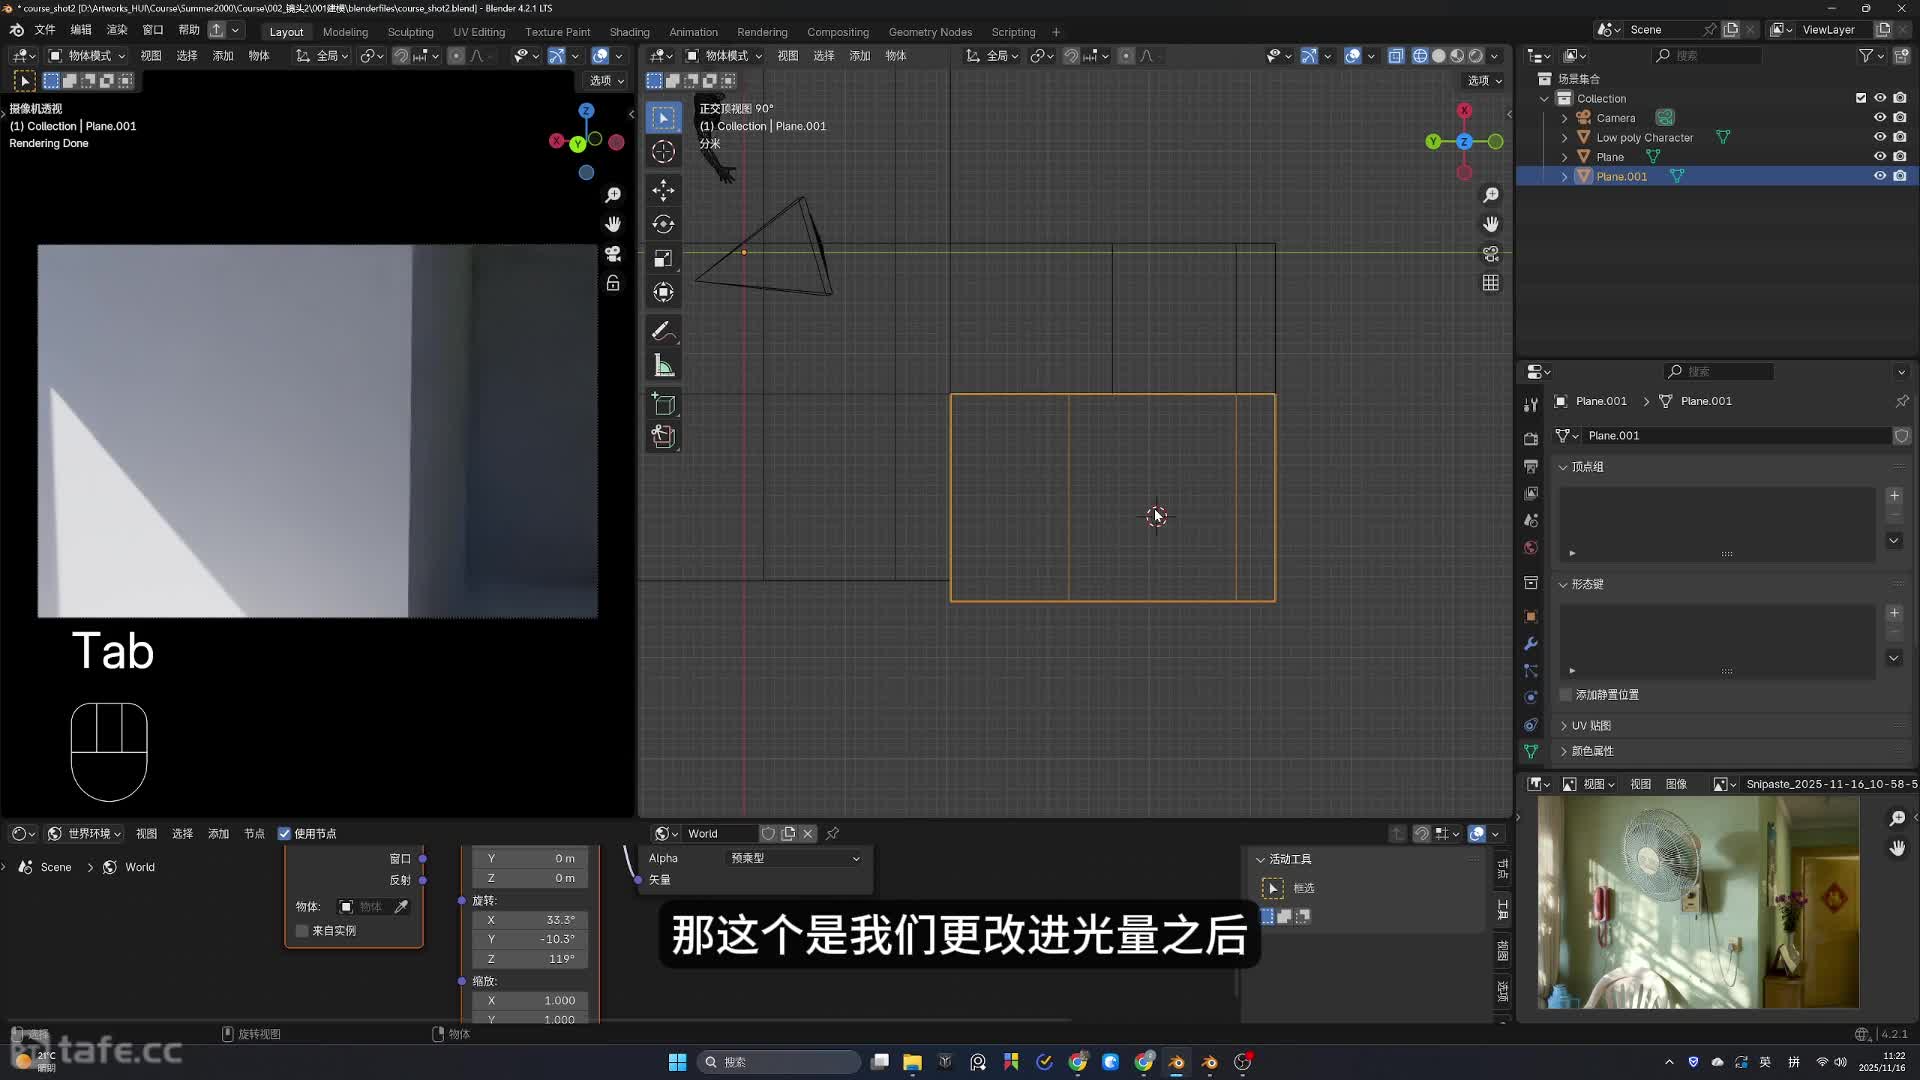Switch to the Shading workspace tab

pyautogui.click(x=629, y=32)
